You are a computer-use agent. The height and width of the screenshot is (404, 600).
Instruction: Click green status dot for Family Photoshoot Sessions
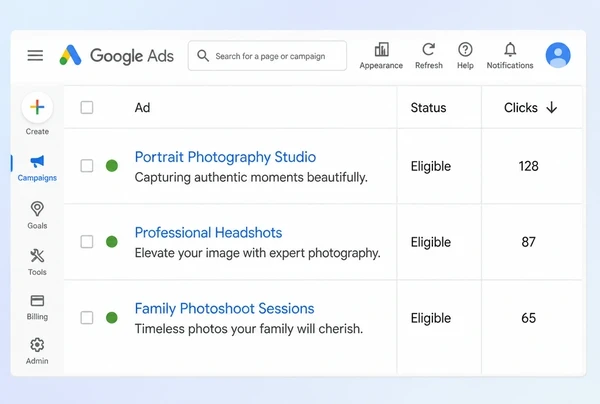click(x=112, y=317)
